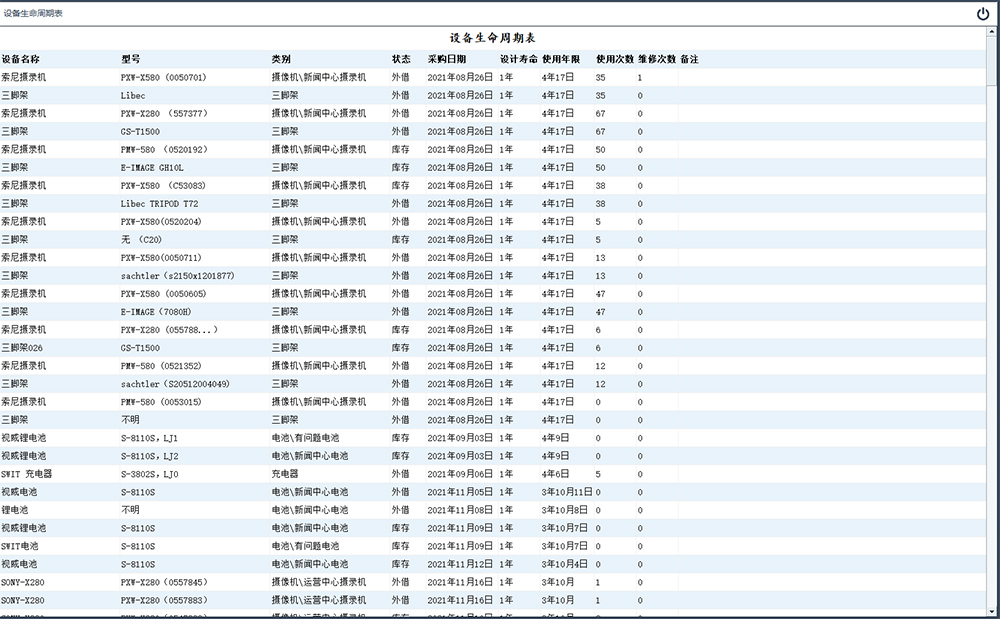The height and width of the screenshot is (619, 1000).
Task: Click the scrollbar down arrow
Action: (991, 610)
